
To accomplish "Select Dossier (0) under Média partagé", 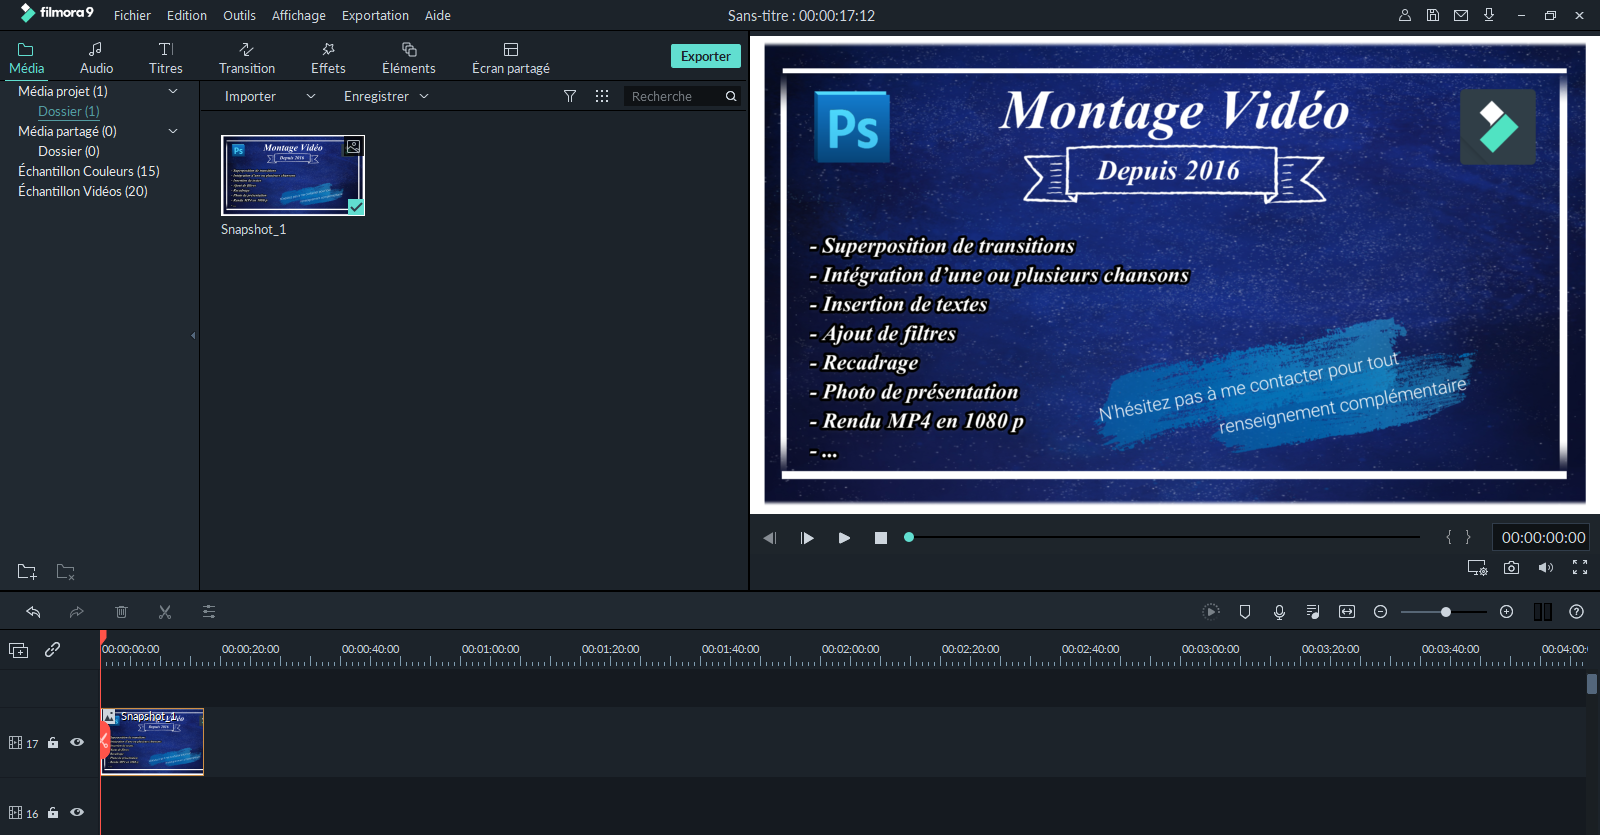I will pyautogui.click(x=69, y=151).
